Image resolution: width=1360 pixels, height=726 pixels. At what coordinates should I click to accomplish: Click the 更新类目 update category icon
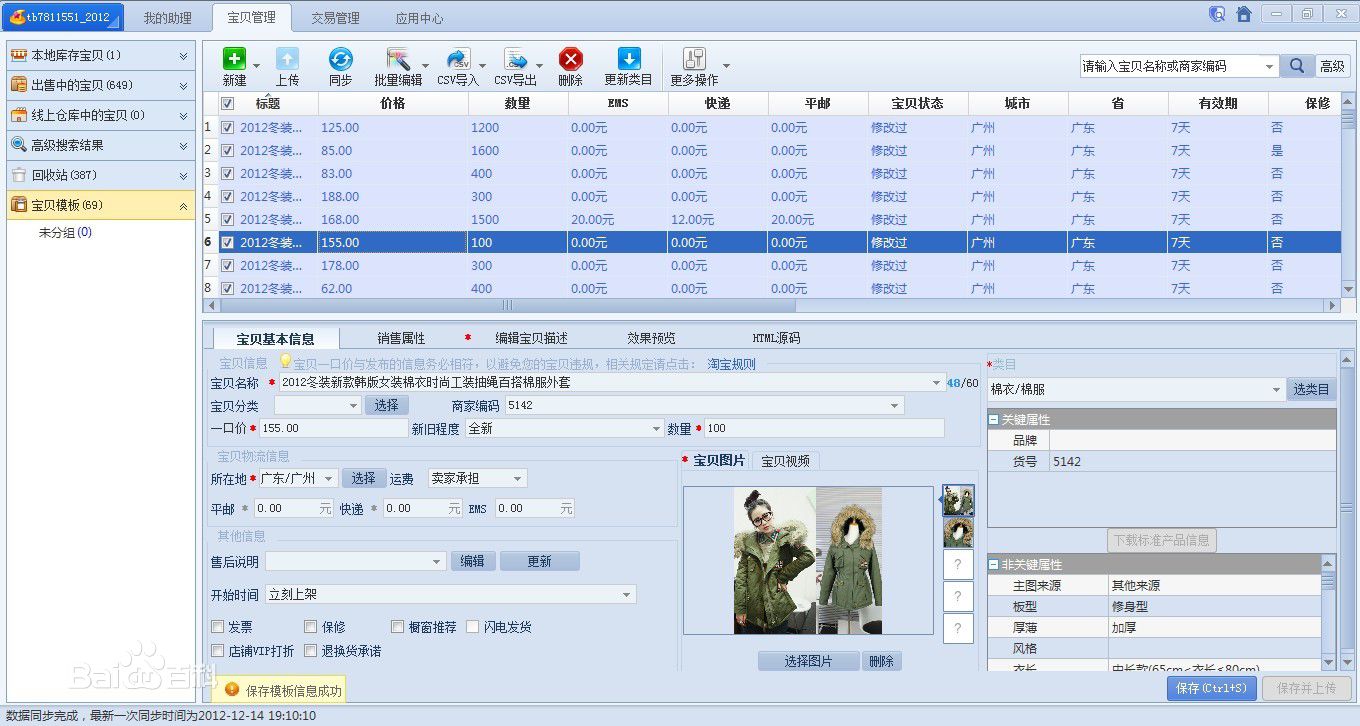(x=628, y=59)
